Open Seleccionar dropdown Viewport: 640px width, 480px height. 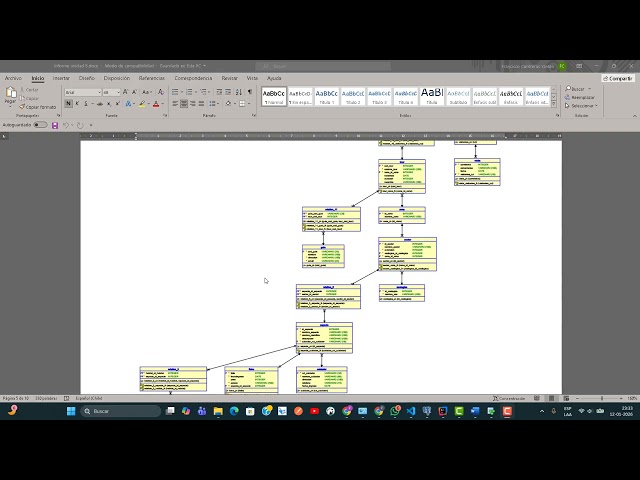pos(582,106)
